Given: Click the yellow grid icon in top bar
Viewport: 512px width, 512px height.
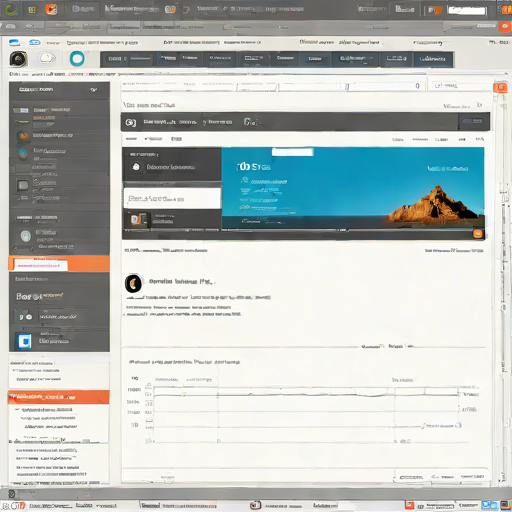Looking at the screenshot, I should [32, 10].
